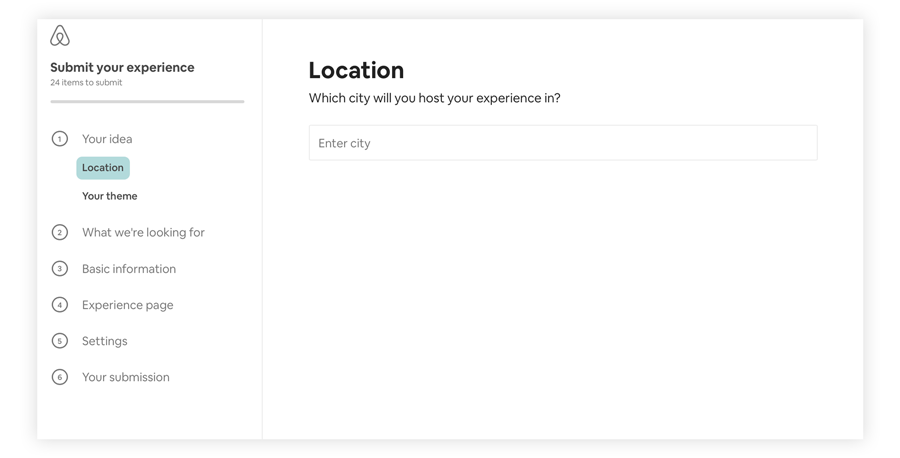900x458 pixels.
Task: Open the Settings step
Action: click(x=104, y=341)
